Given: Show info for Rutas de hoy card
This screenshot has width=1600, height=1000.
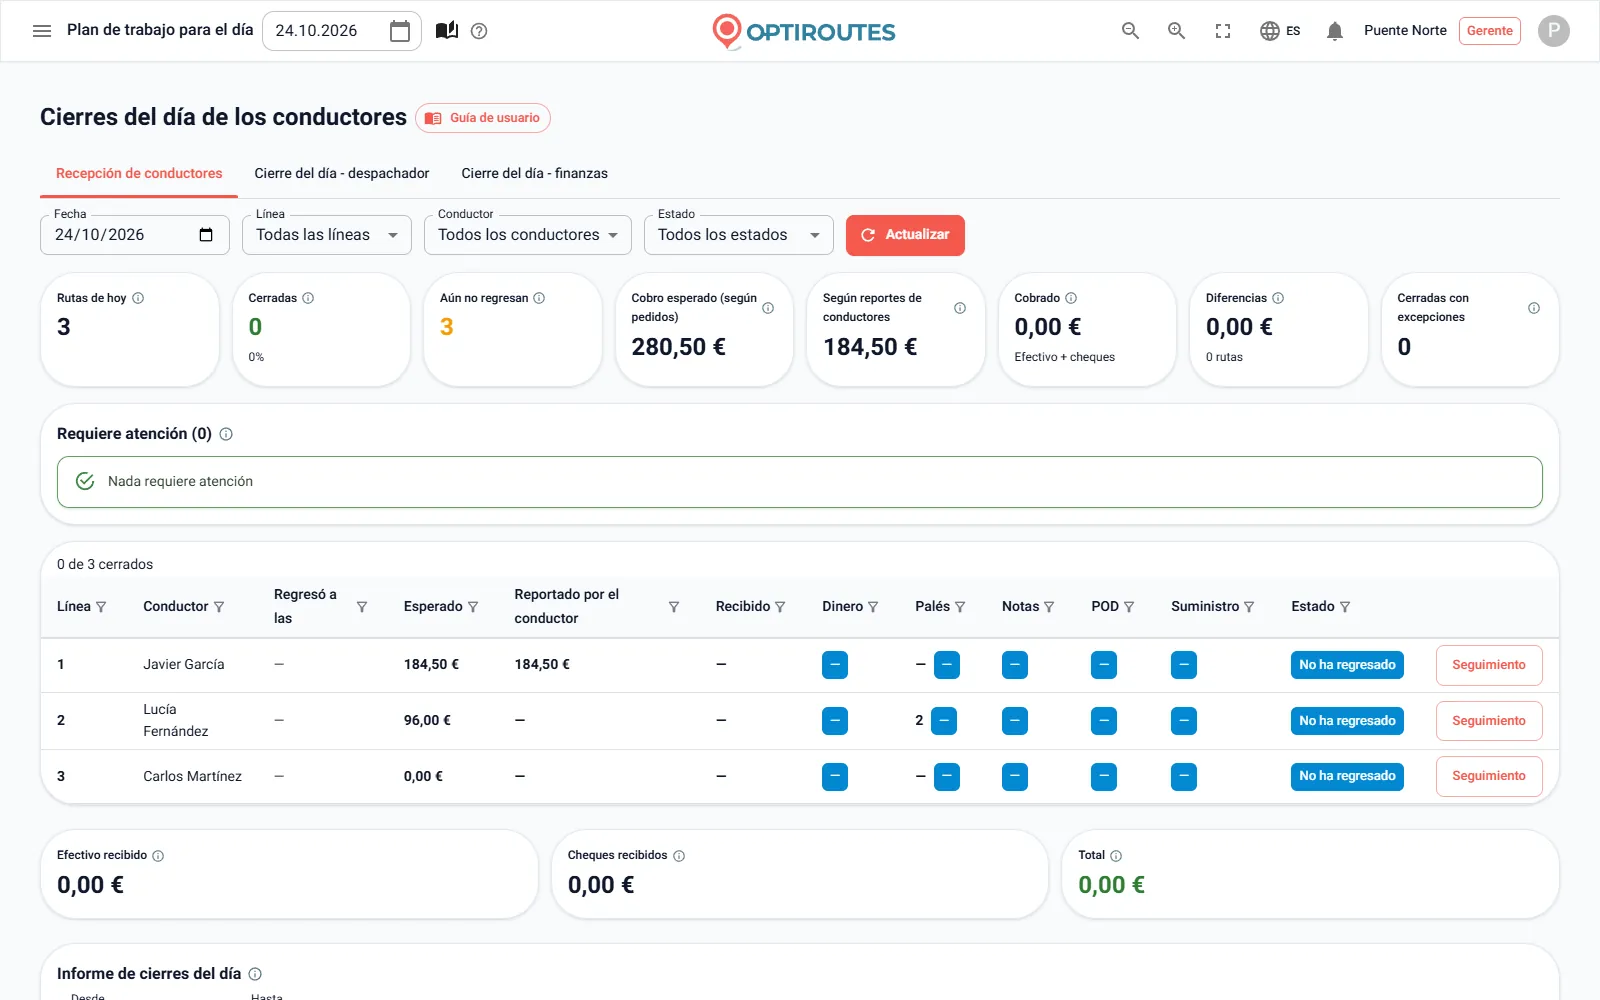Looking at the screenshot, I should point(138,298).
